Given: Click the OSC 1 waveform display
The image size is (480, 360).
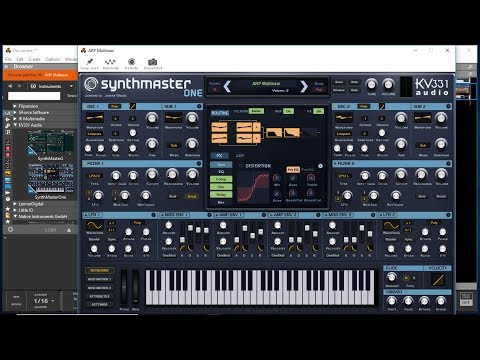Looking at the screenshot, I should [x=95, y=118].
